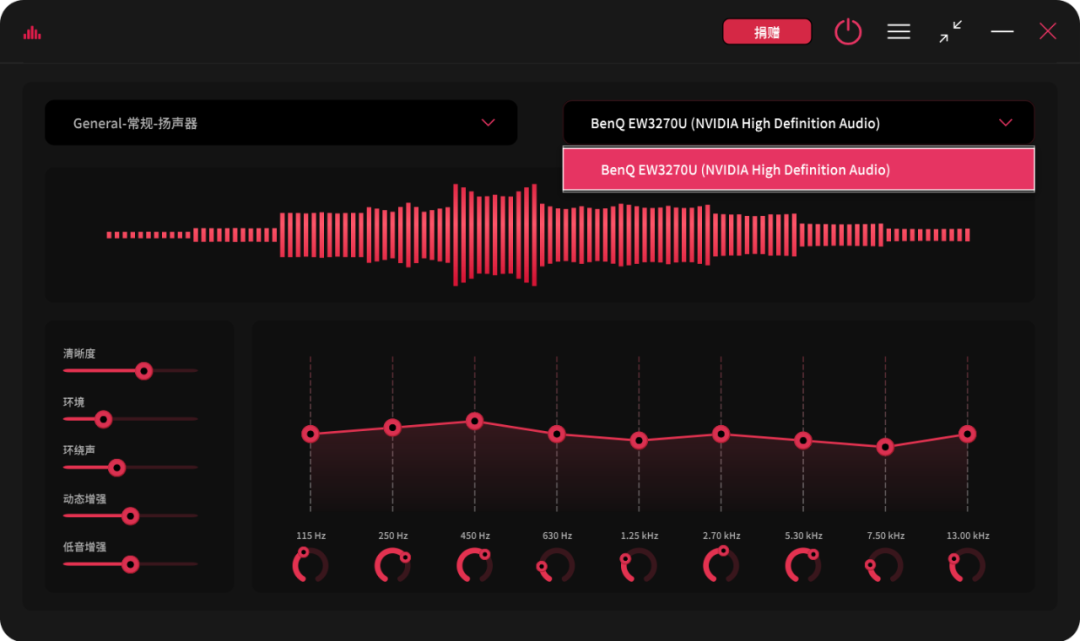Viewport: 1080px width, 641px height.
Task: Click the audio waveform visualizer
Action: click(539, 235)
